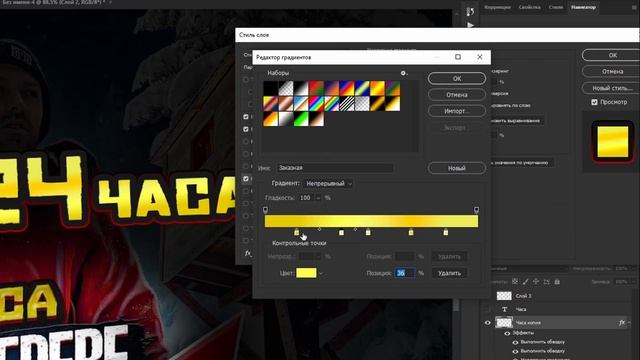The width and height of the screenshot is (640, 360).
Task: Click the Новый gradient button
Action: (457, 168)
